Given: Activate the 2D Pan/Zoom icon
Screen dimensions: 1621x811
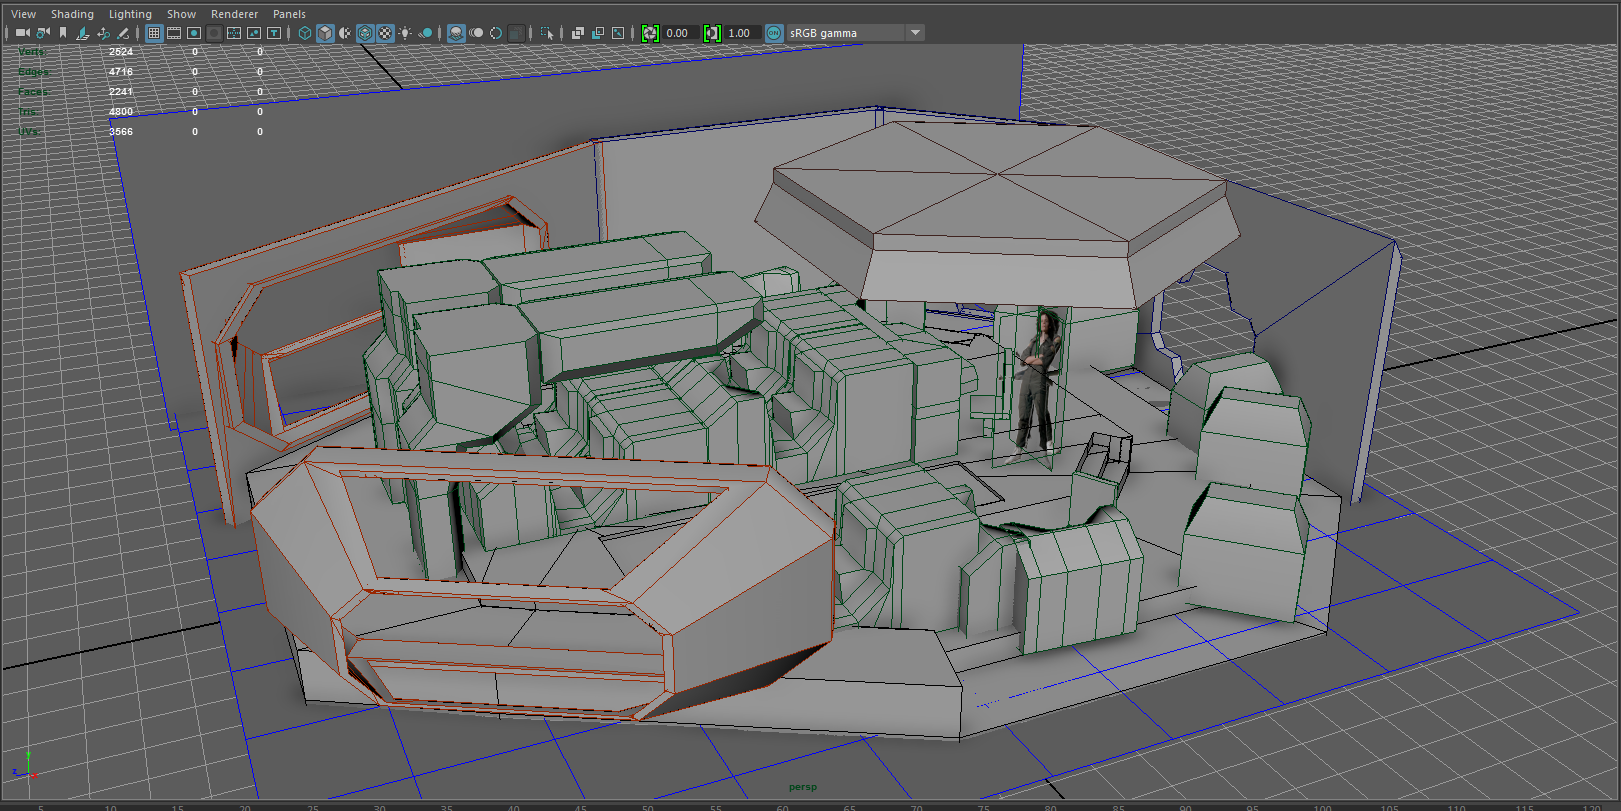Looking at the screenshot, I should click(x=103, y=33).
